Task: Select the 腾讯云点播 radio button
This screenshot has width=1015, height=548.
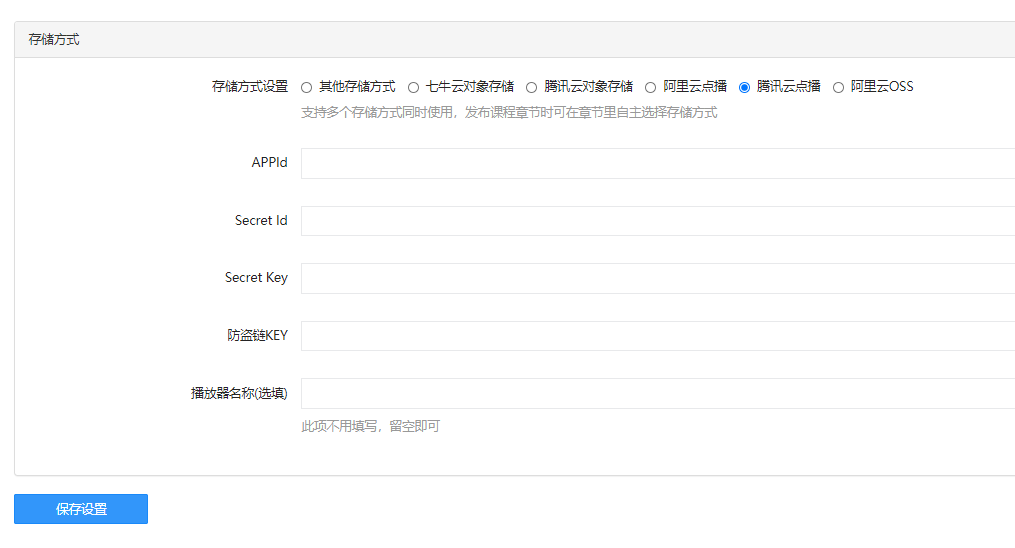Action: click(744, 87)
